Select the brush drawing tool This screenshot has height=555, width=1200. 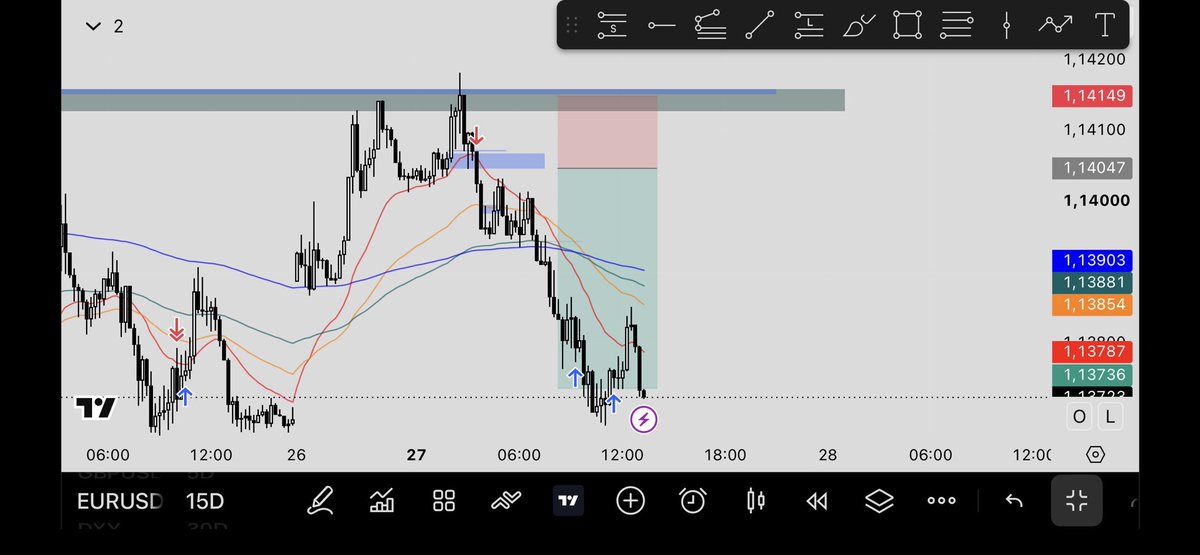(x=858, y=25)
